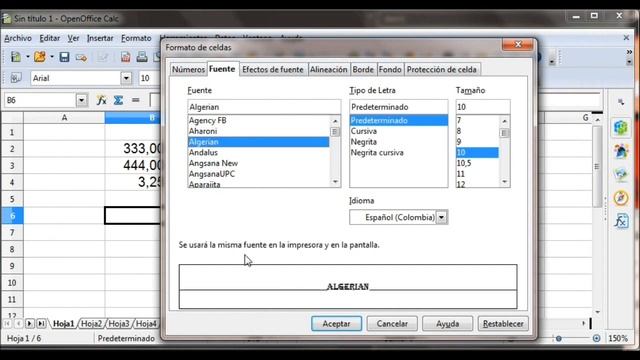Click the size list scroll up arrow
Image resolution: width=640 pixels, height=360 pixels.
[x=504, y=121]
